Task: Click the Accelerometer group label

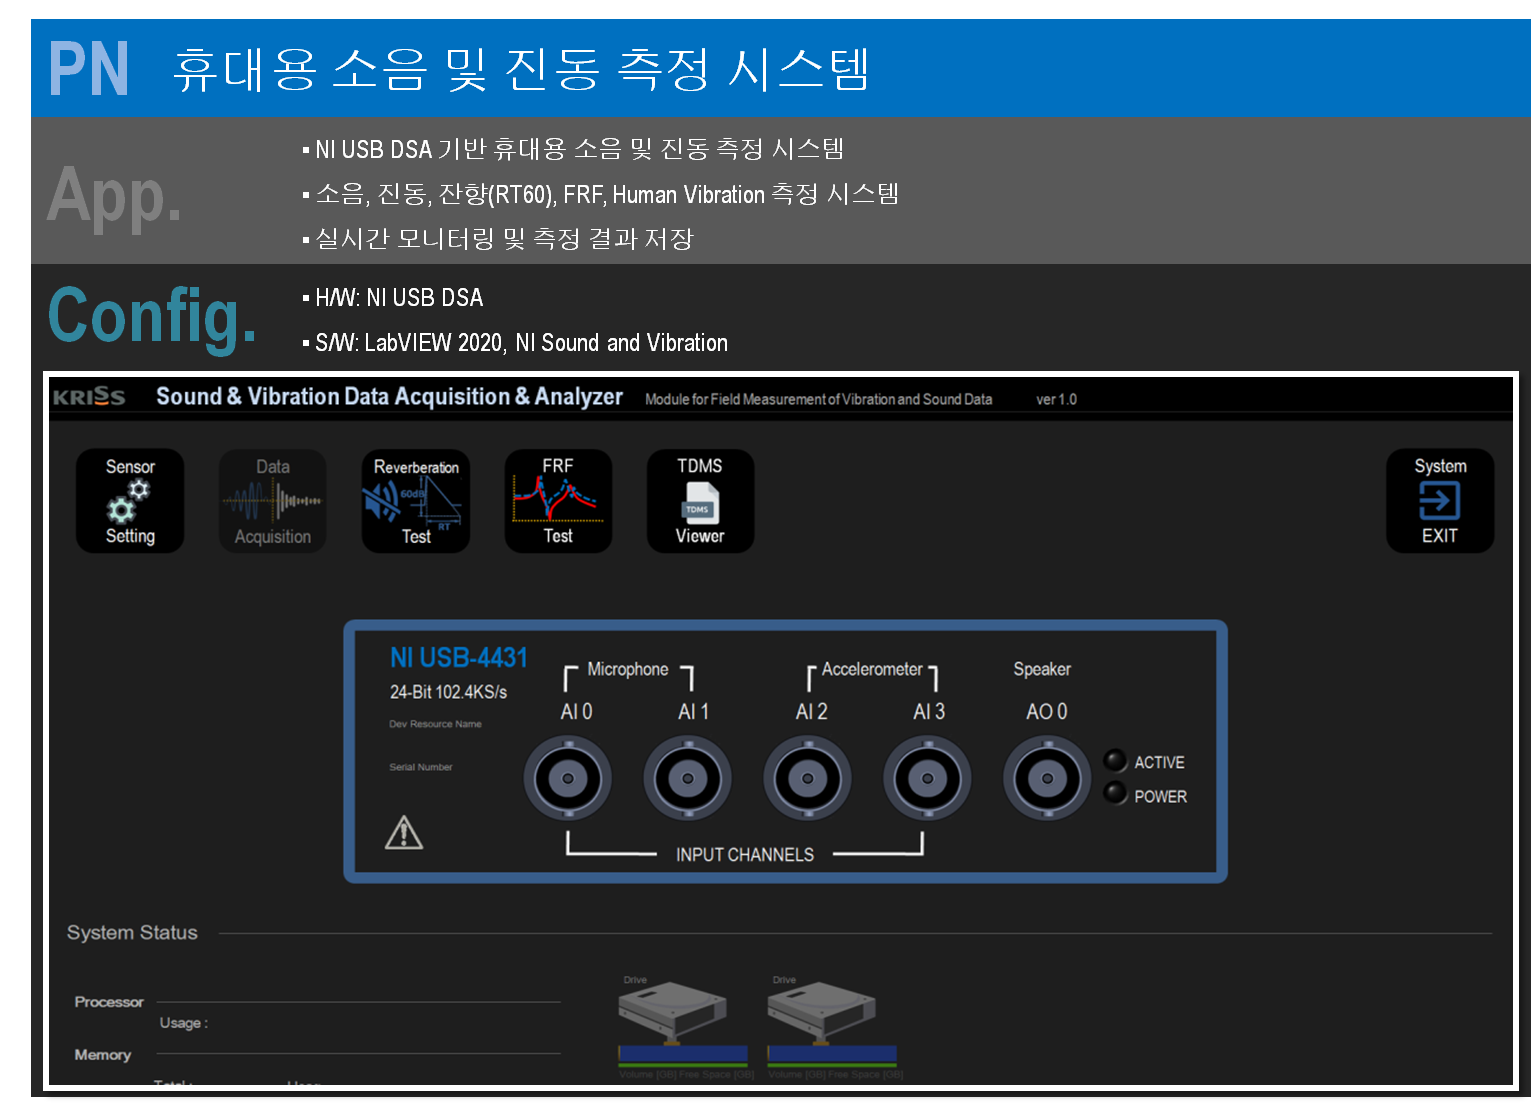Action: (x=872, y=669)
